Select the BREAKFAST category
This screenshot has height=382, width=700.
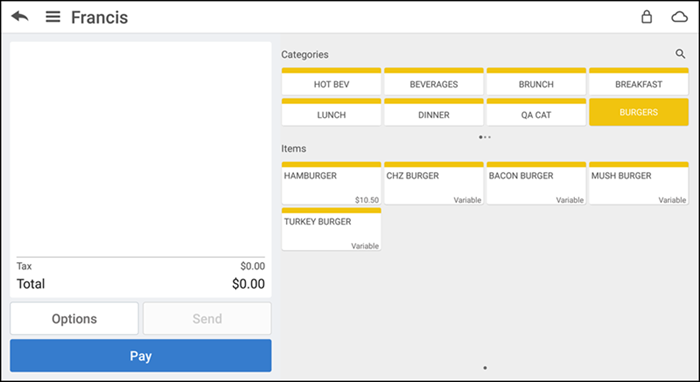pos(639,81)
